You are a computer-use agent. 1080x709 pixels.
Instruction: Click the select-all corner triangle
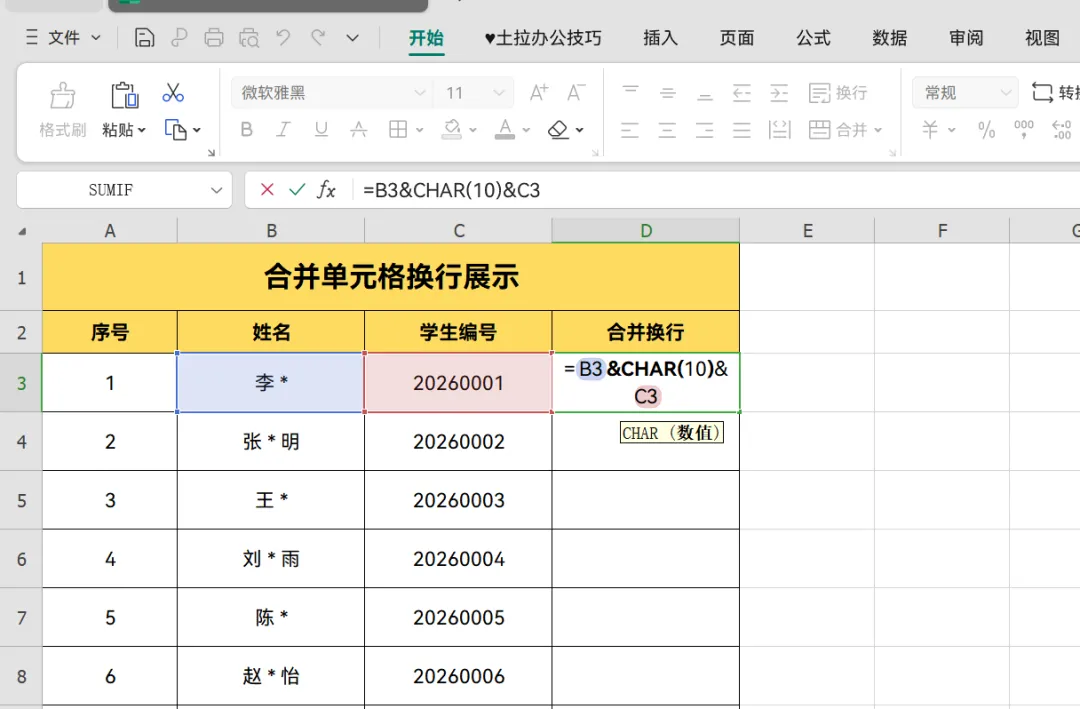tap(22, 232)
